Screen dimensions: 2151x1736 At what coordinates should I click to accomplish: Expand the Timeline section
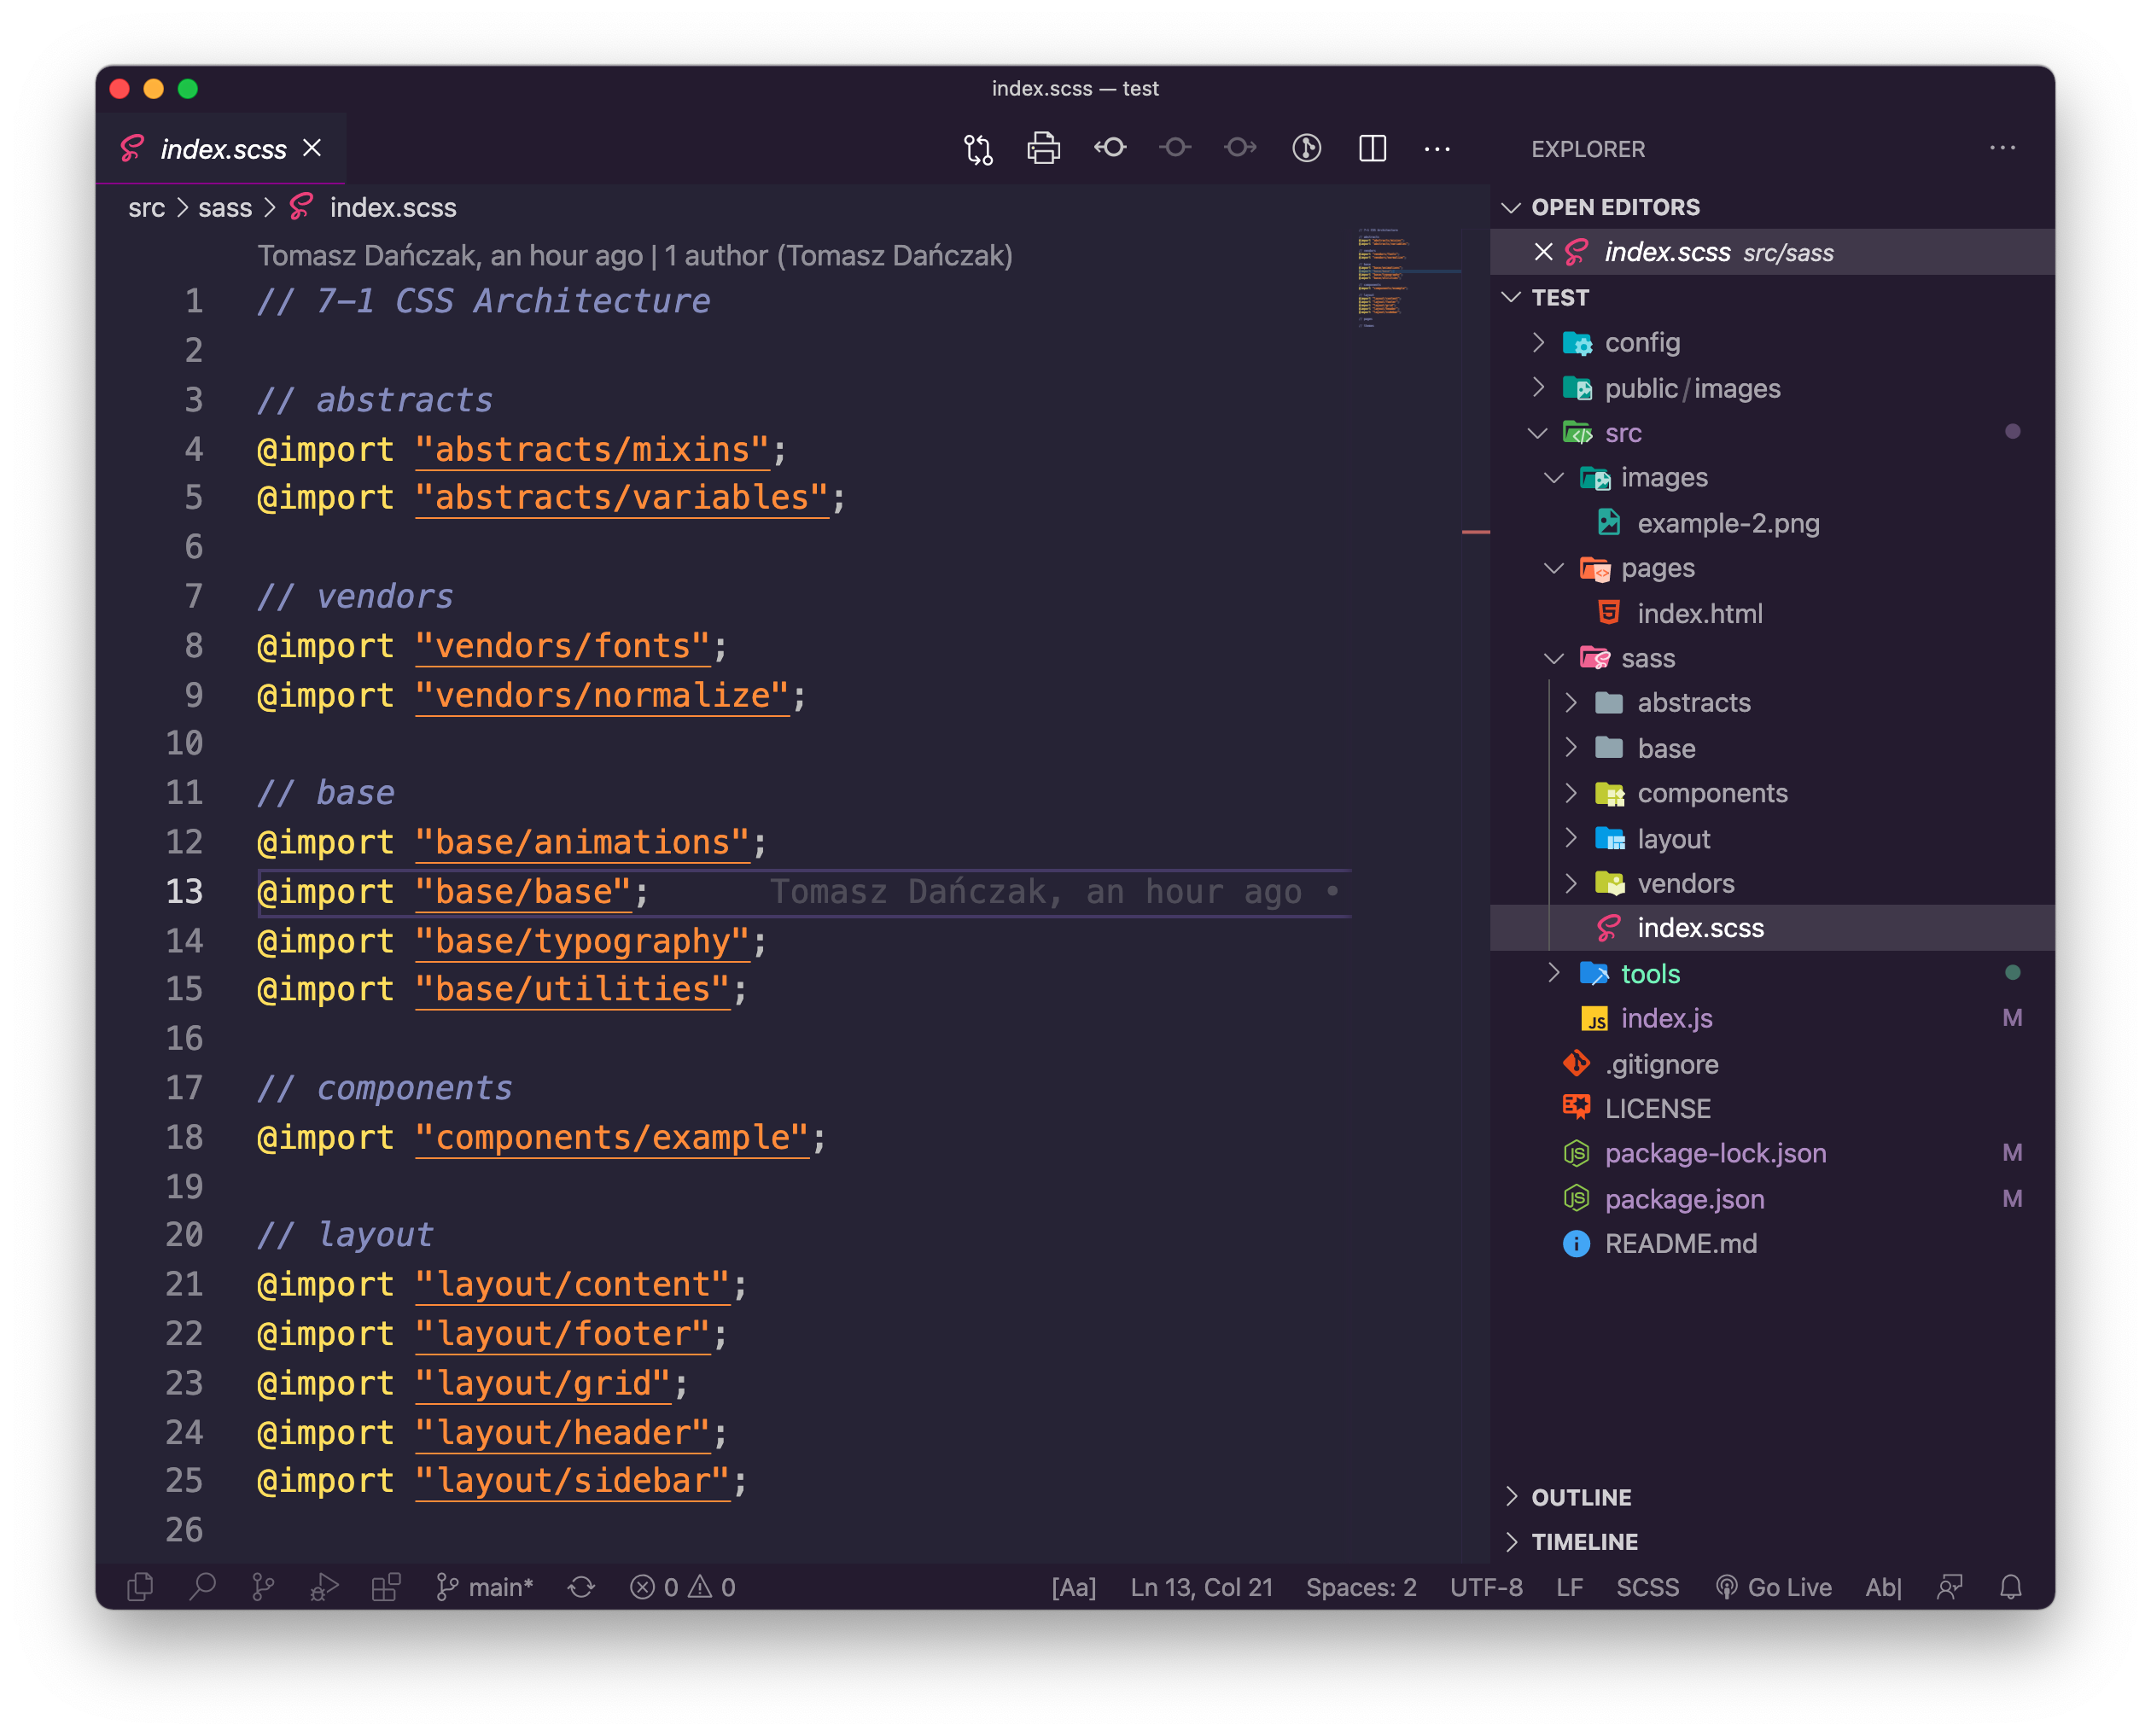click(1772, 1541)
